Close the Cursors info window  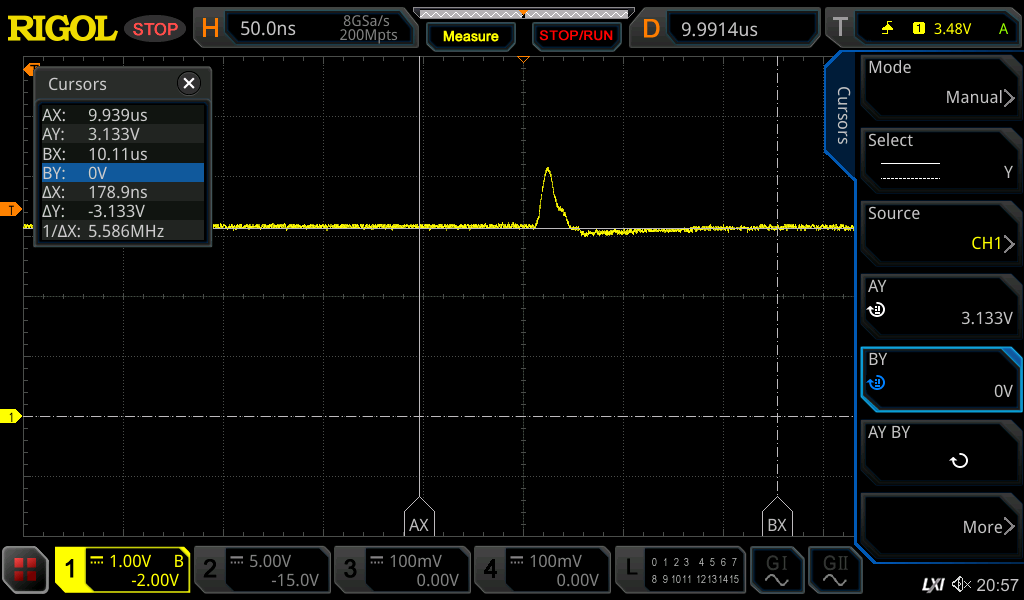(189, 84)
